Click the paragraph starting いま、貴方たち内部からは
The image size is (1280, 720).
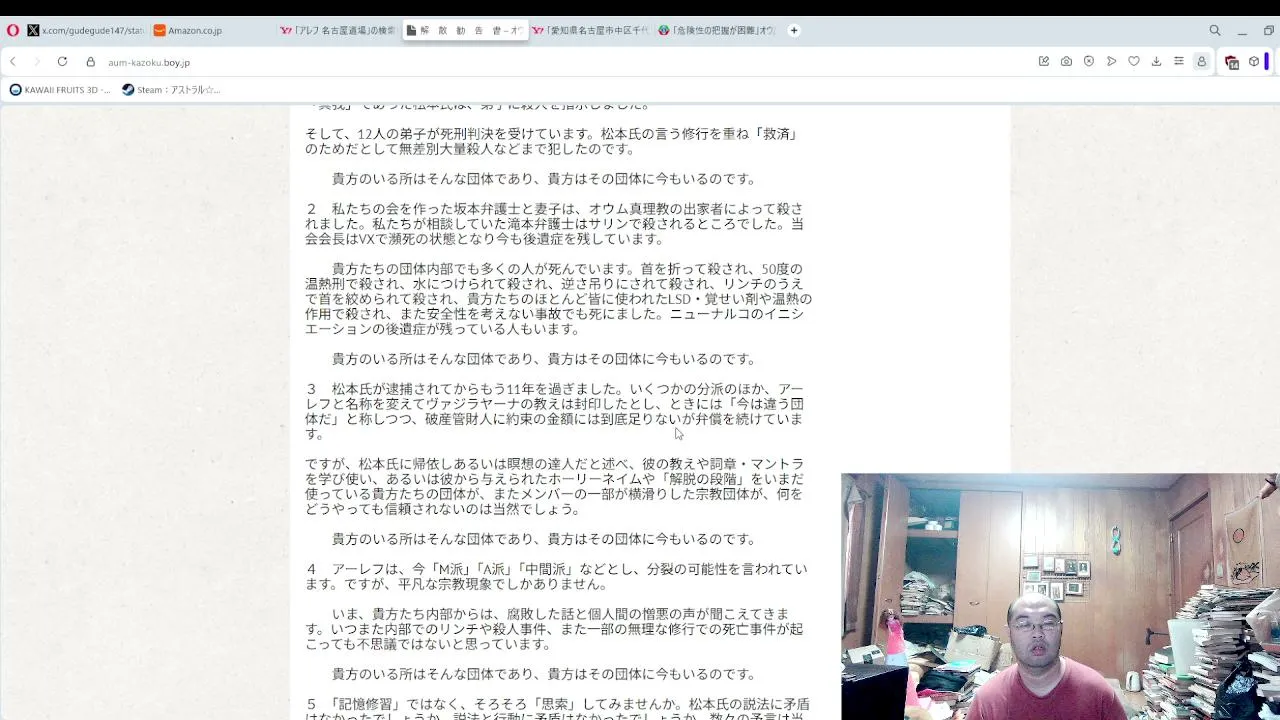tap(554, 629)
